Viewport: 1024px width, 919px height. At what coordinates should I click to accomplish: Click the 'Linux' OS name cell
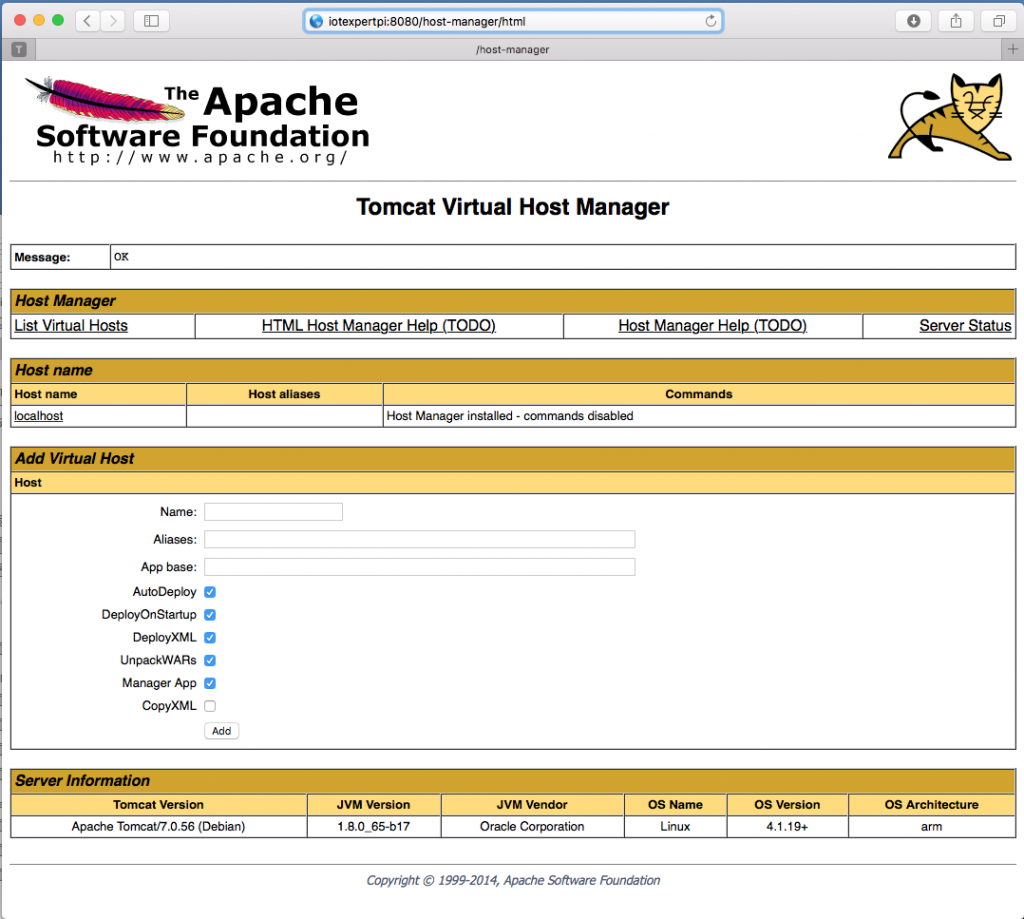coord(675,826)
